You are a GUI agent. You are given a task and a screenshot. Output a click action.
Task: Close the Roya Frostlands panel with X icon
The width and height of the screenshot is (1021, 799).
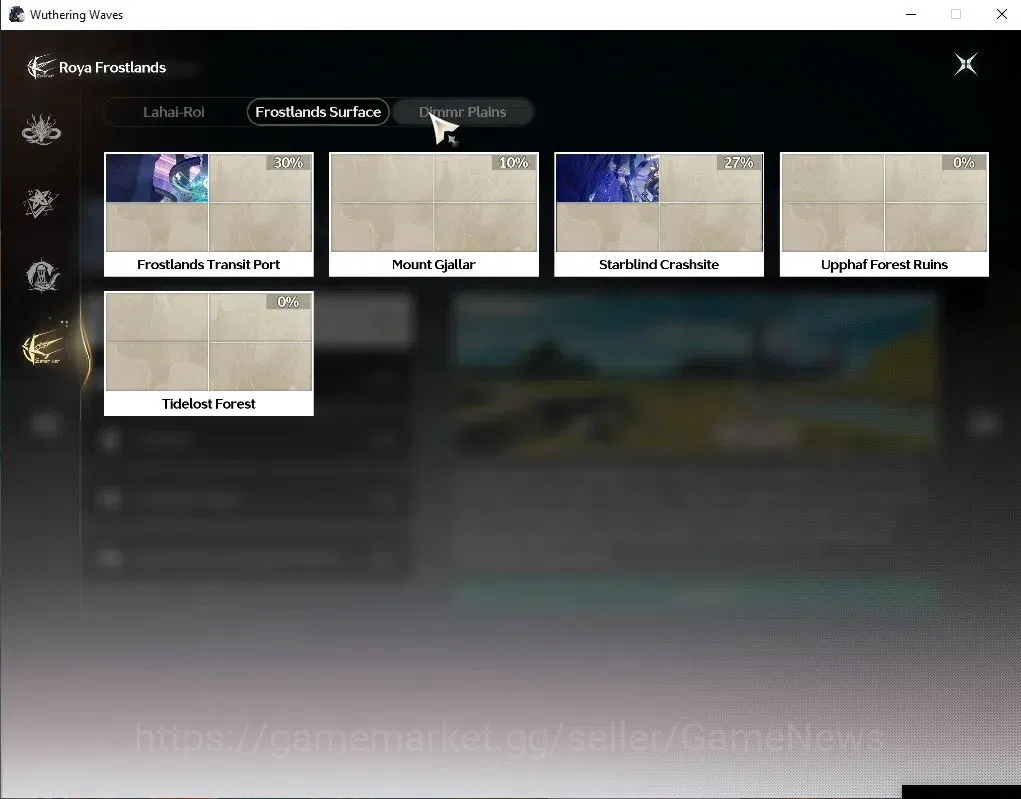[966, 64]
